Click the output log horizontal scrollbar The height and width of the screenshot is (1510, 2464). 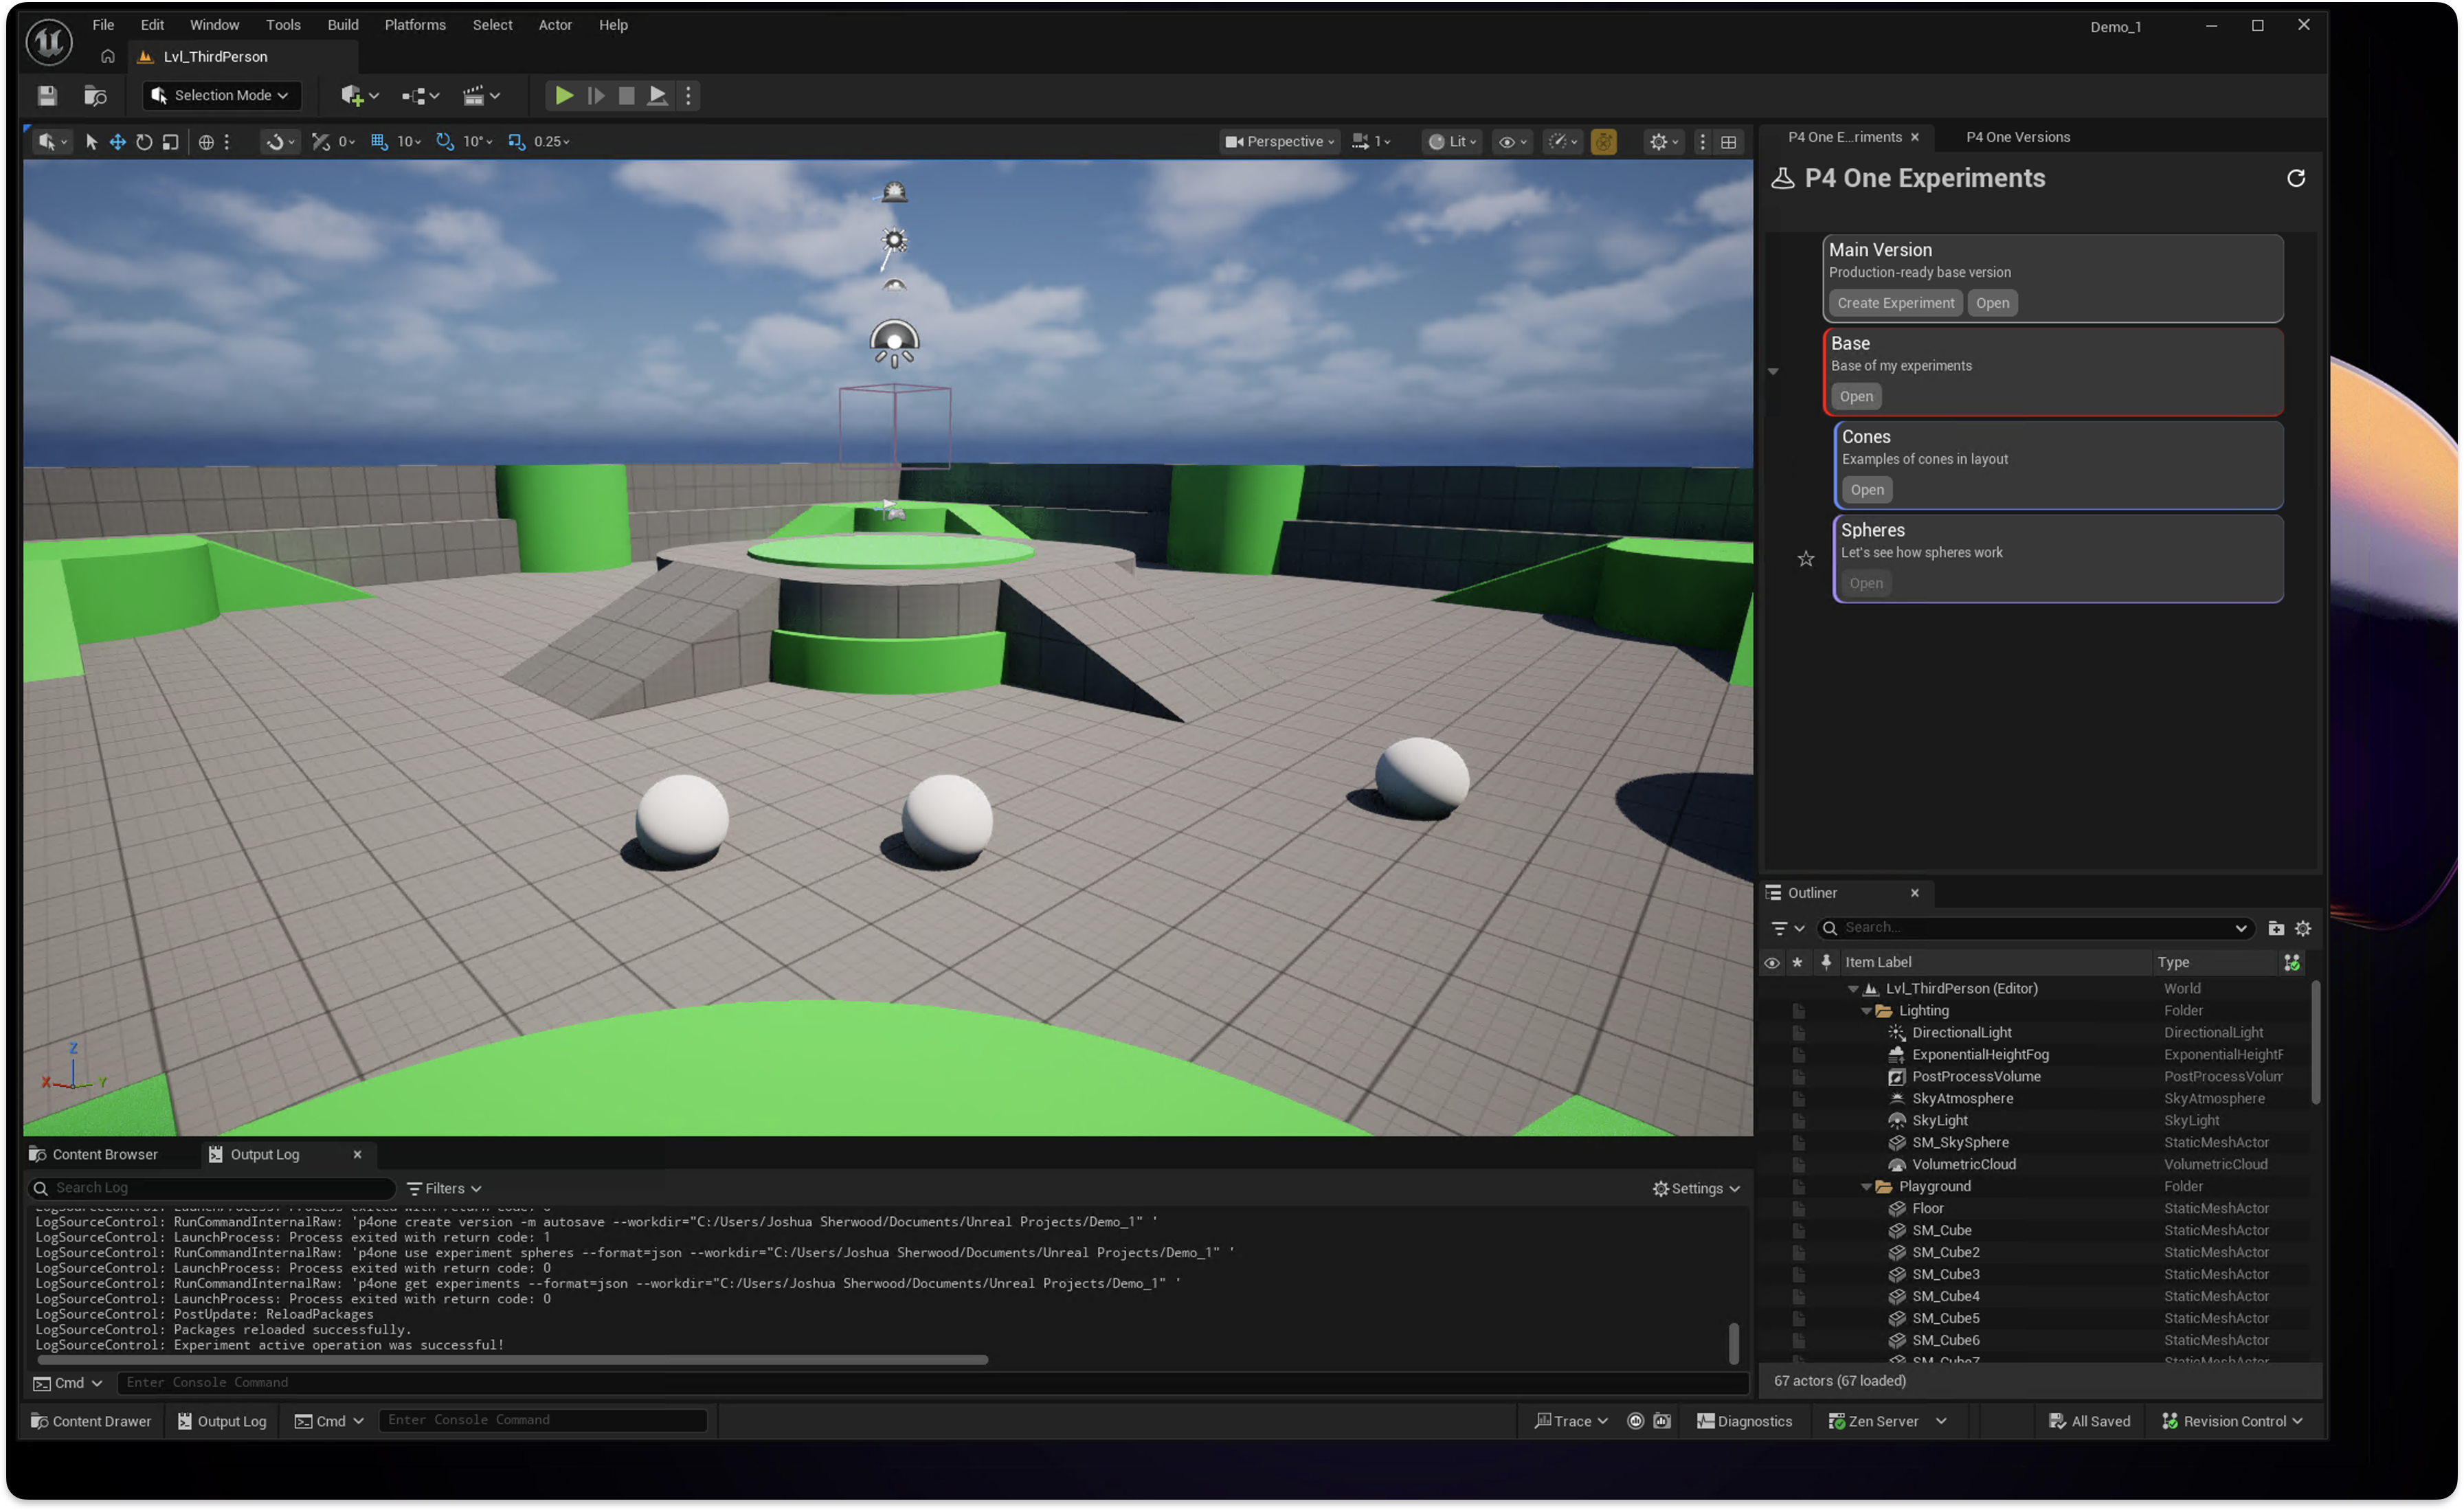coord(512,1360)
